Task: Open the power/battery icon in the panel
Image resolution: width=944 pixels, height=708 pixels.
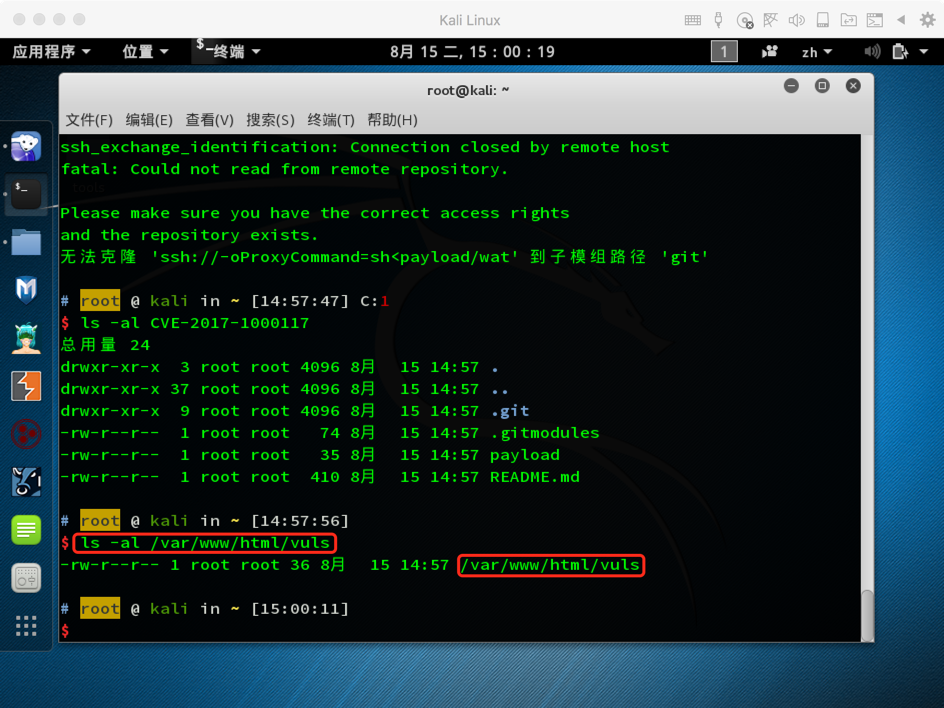Action: pyautogui.click(x=900, y=52)
